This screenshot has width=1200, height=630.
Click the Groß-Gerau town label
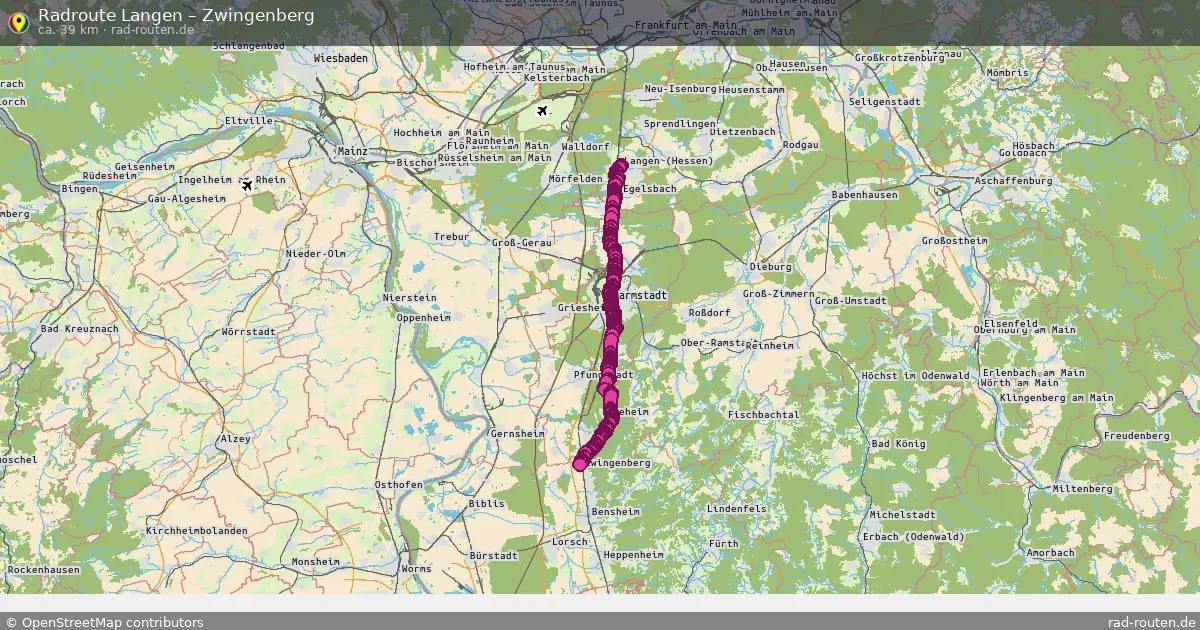click(522, 242)
